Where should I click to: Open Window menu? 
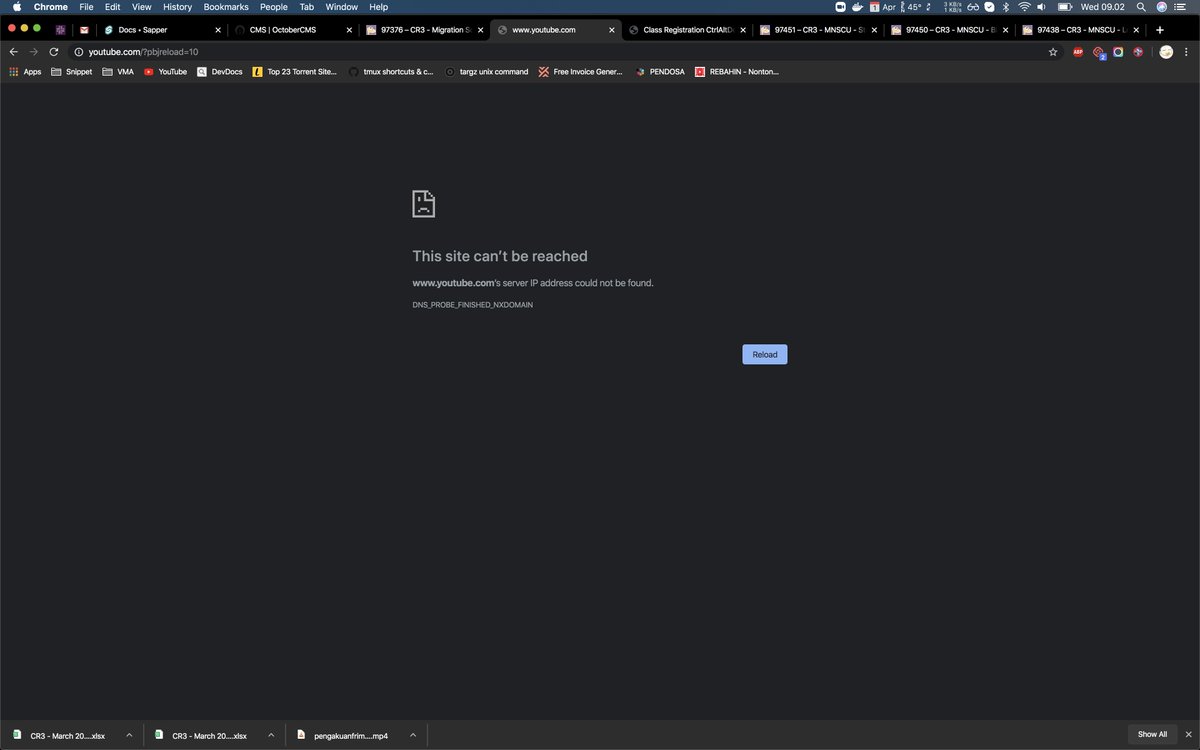[341, 7]
